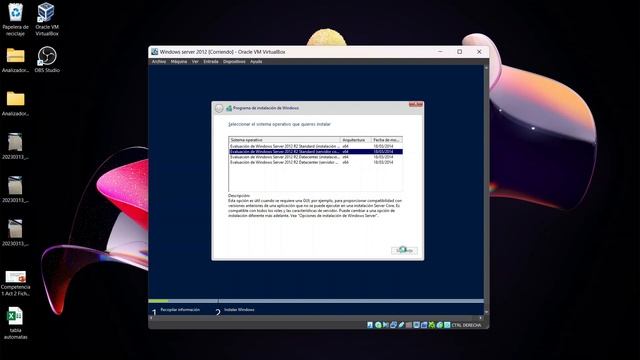The width and height of the screenshot is (640, 360).
Task: Click the 'CTRL DERECHA' host key label
Action: pyautogui.click(x=466, y=325)
